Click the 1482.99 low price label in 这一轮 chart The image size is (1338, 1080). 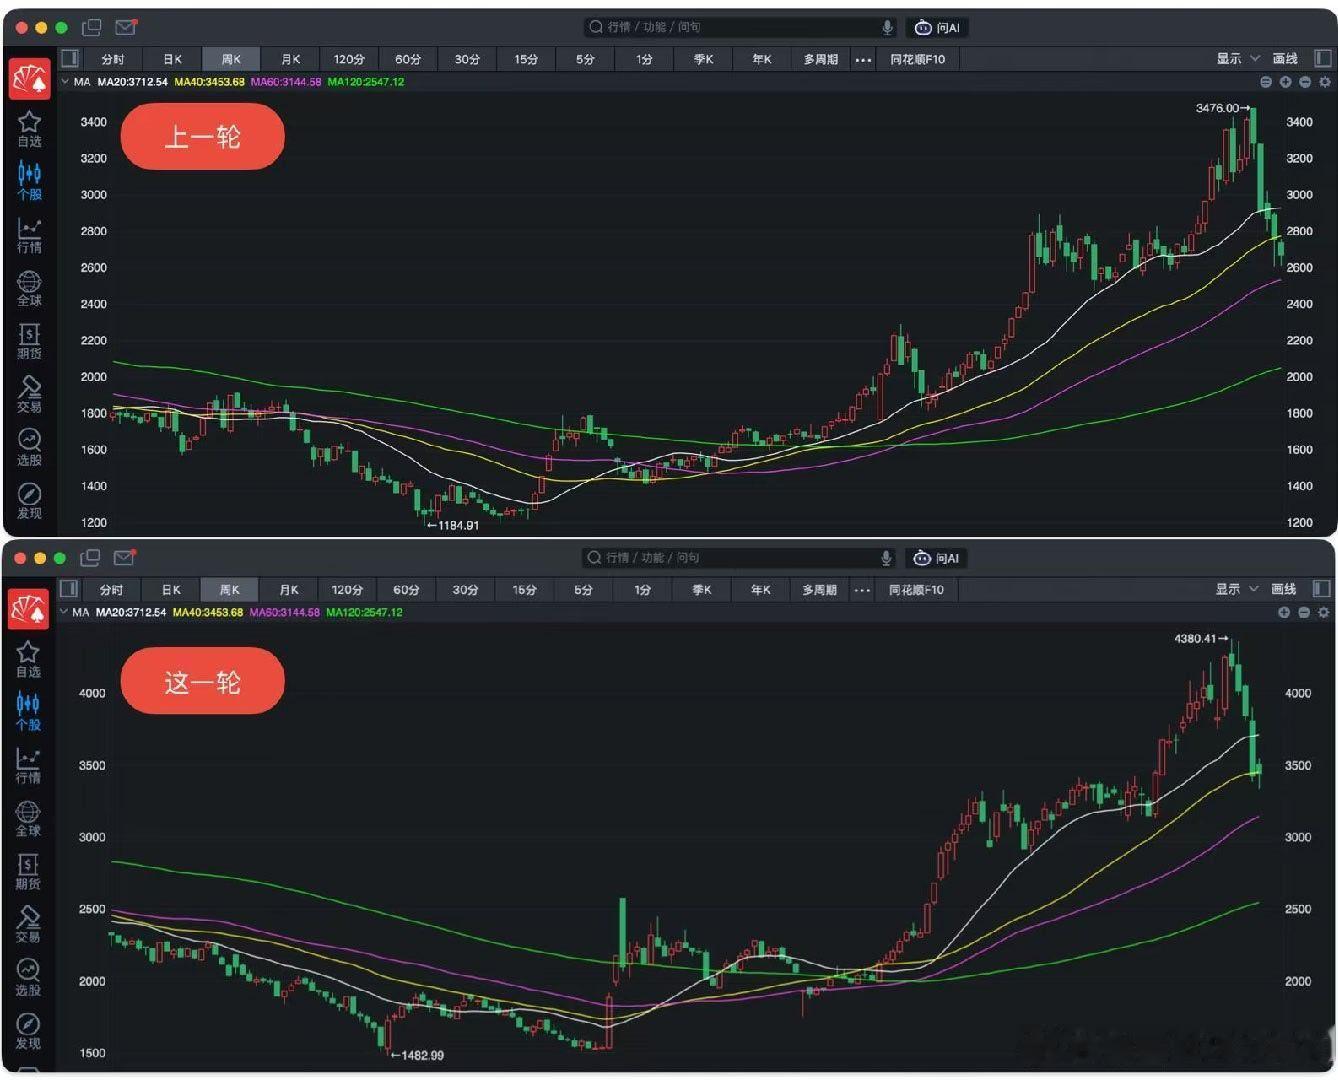pyautogui.click(x=422, y=1055)
